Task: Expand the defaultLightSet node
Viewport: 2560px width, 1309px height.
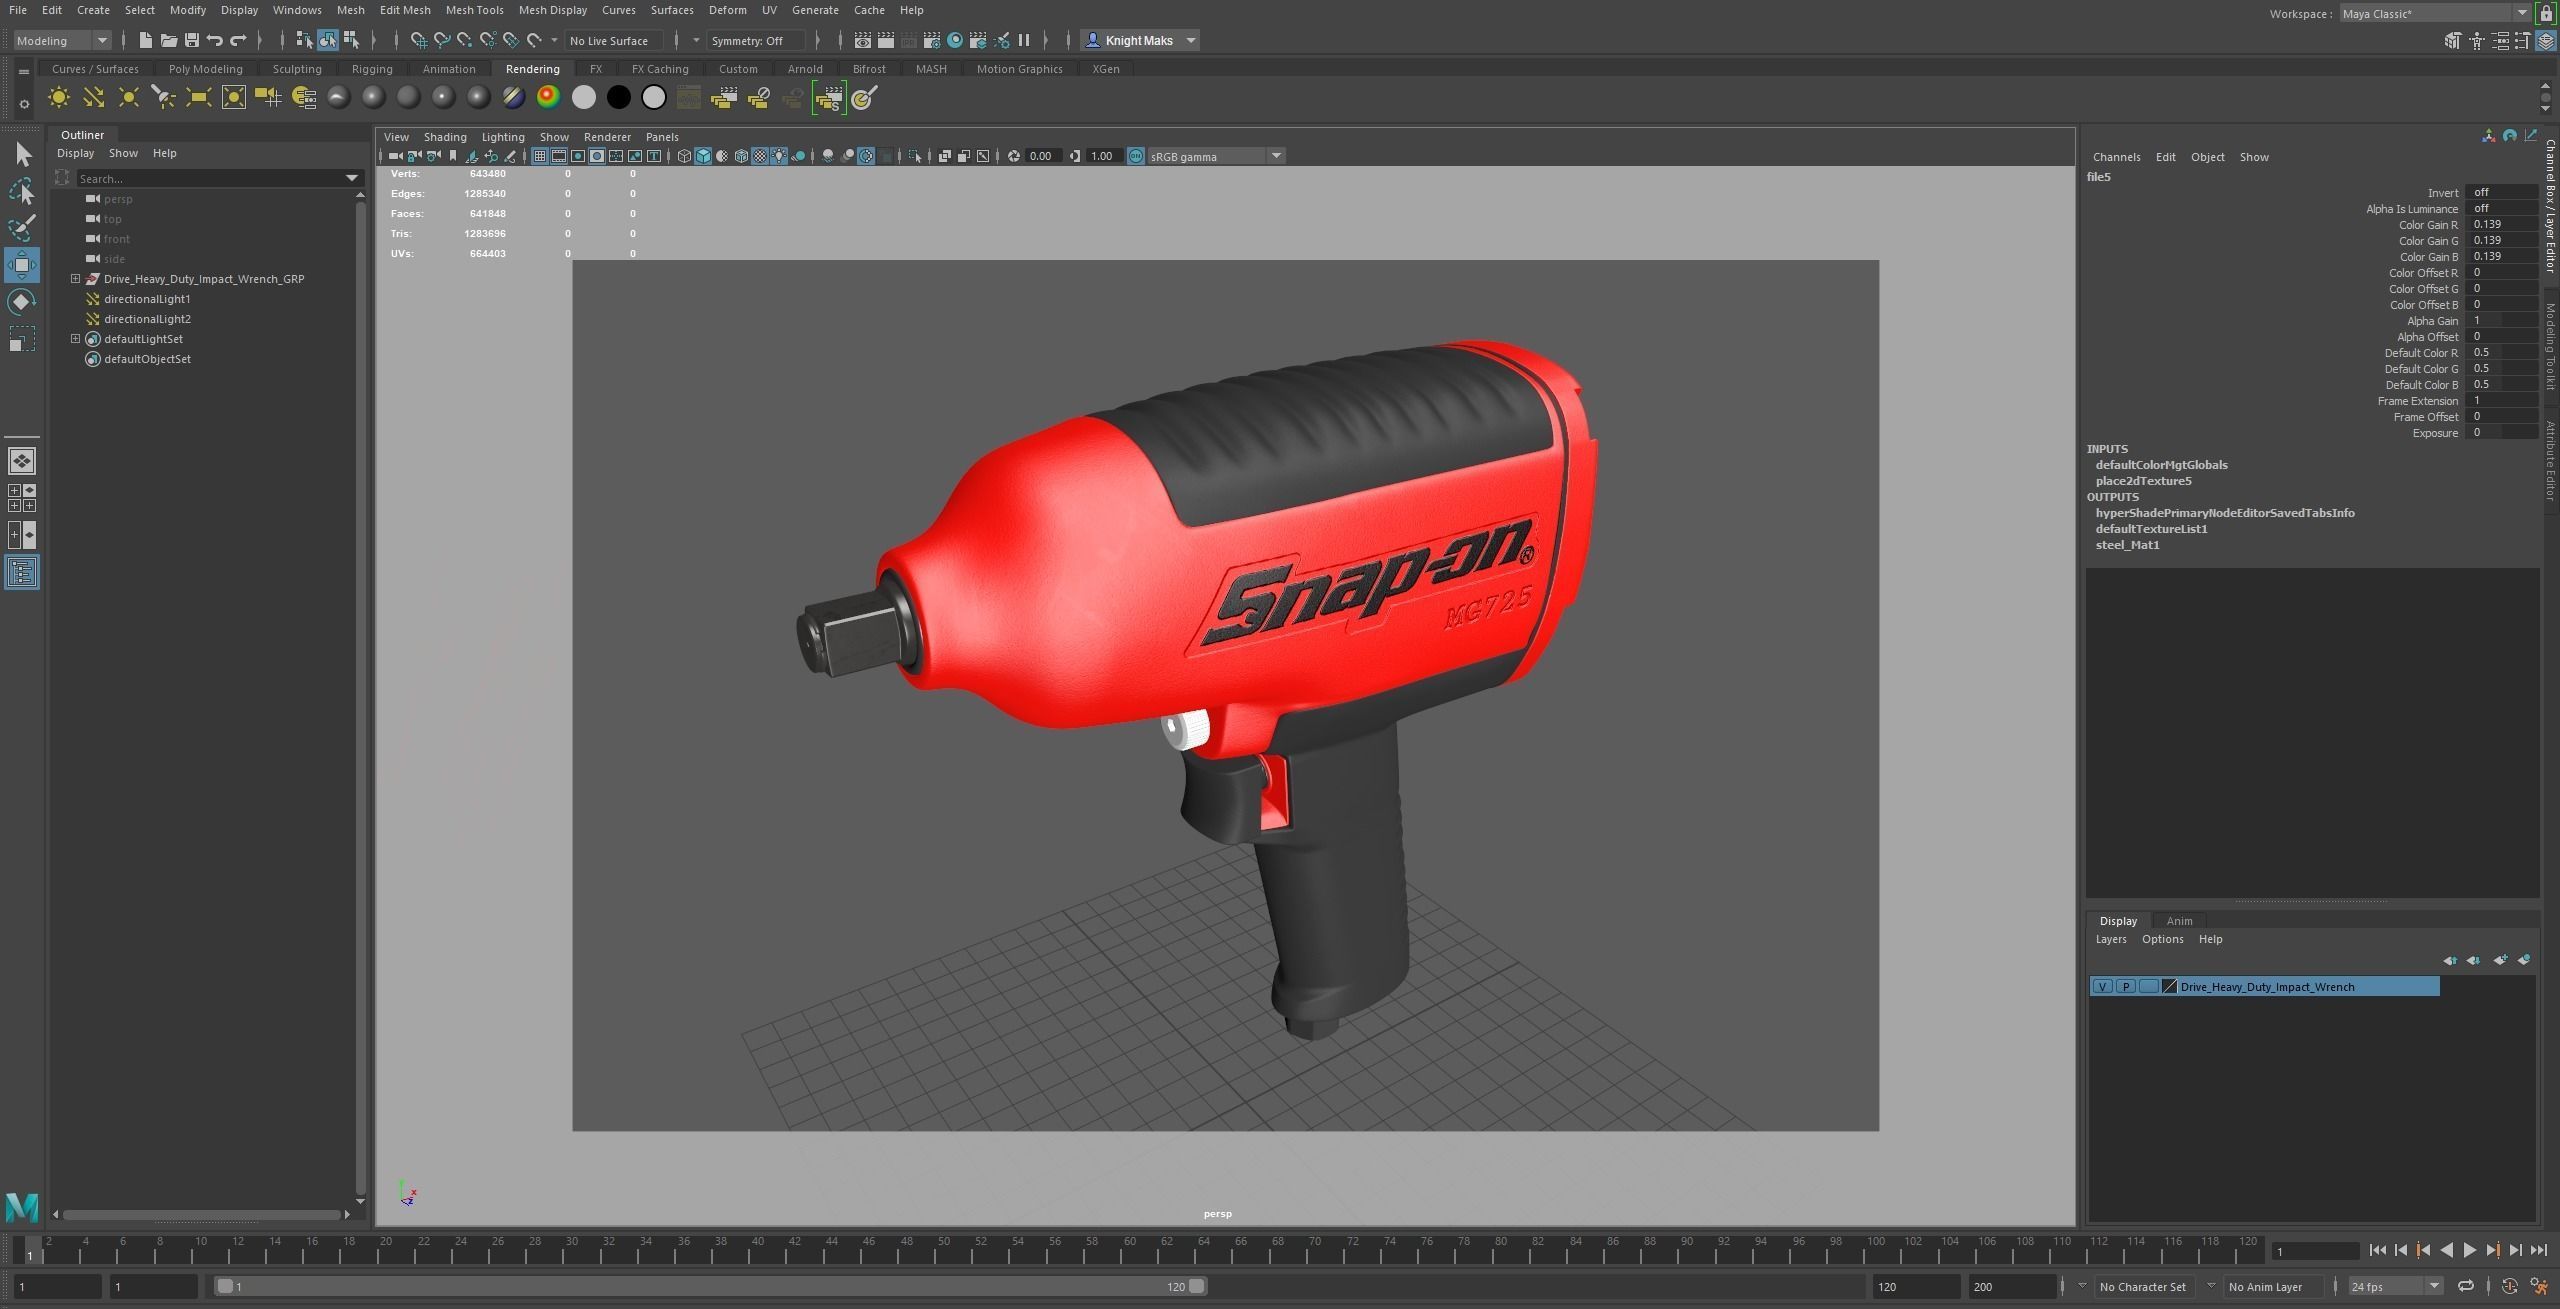Action: click(x=75, y=339)
